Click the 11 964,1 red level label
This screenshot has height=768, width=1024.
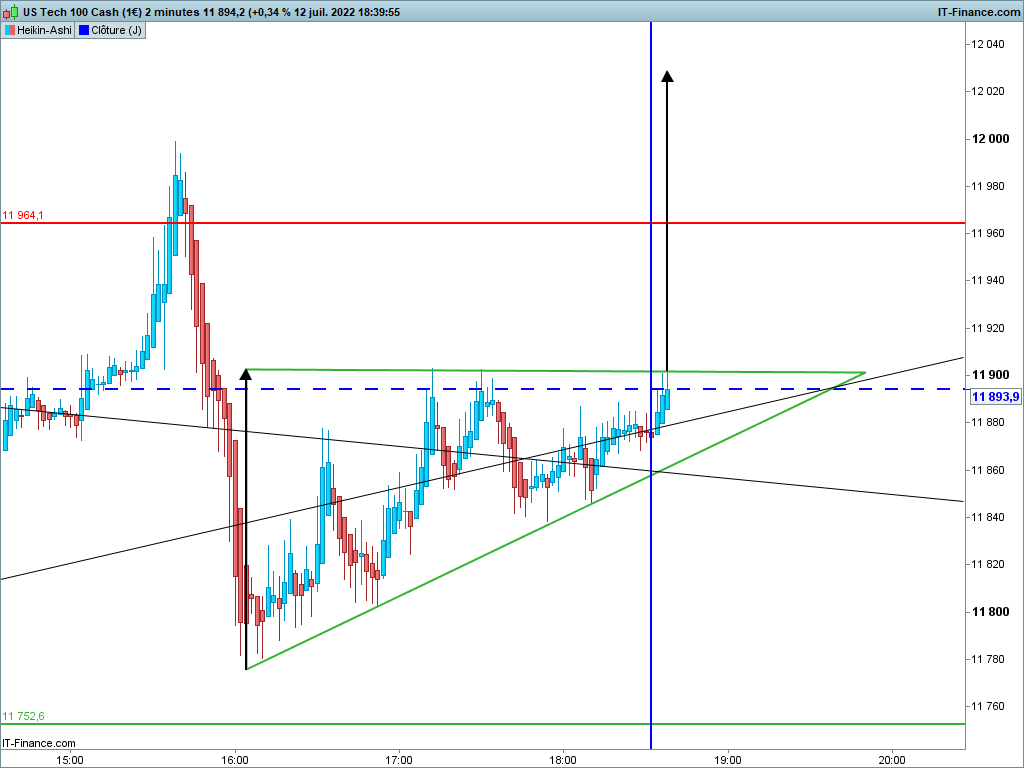pos(23,216)
